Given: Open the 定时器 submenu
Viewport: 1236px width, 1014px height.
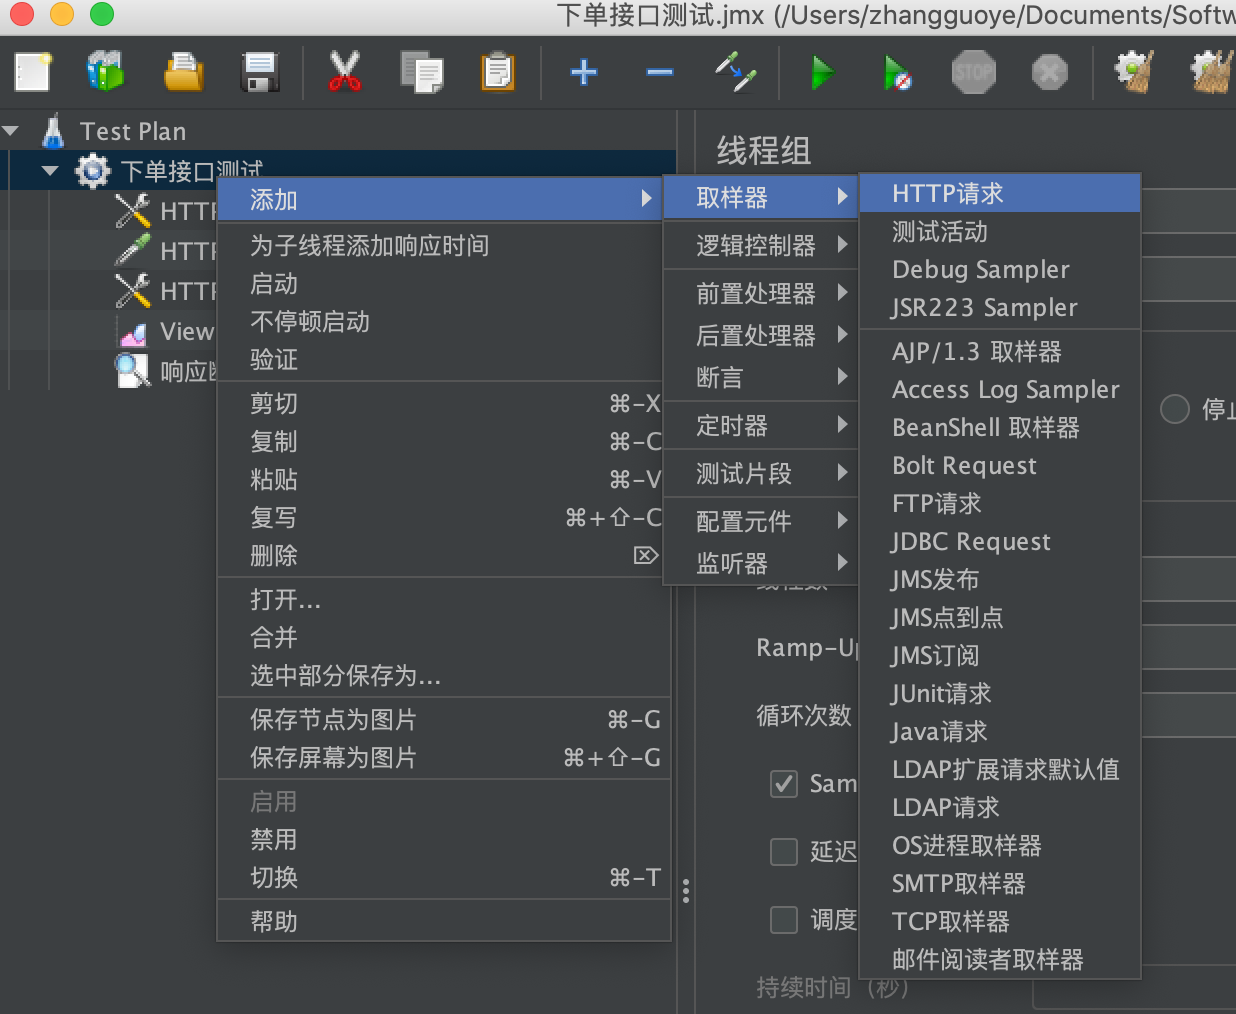Looking at the screenshot, I should tap(762, 425).
